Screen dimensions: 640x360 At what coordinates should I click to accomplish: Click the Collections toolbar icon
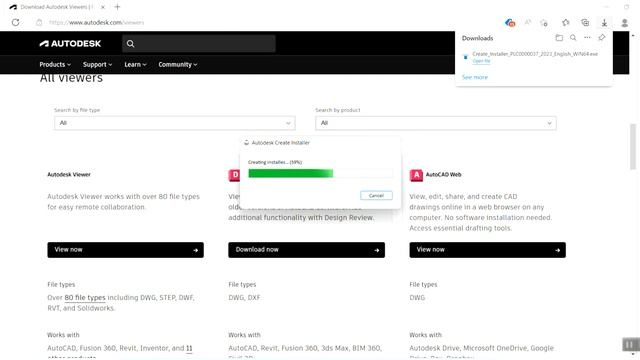pos(585,23)
